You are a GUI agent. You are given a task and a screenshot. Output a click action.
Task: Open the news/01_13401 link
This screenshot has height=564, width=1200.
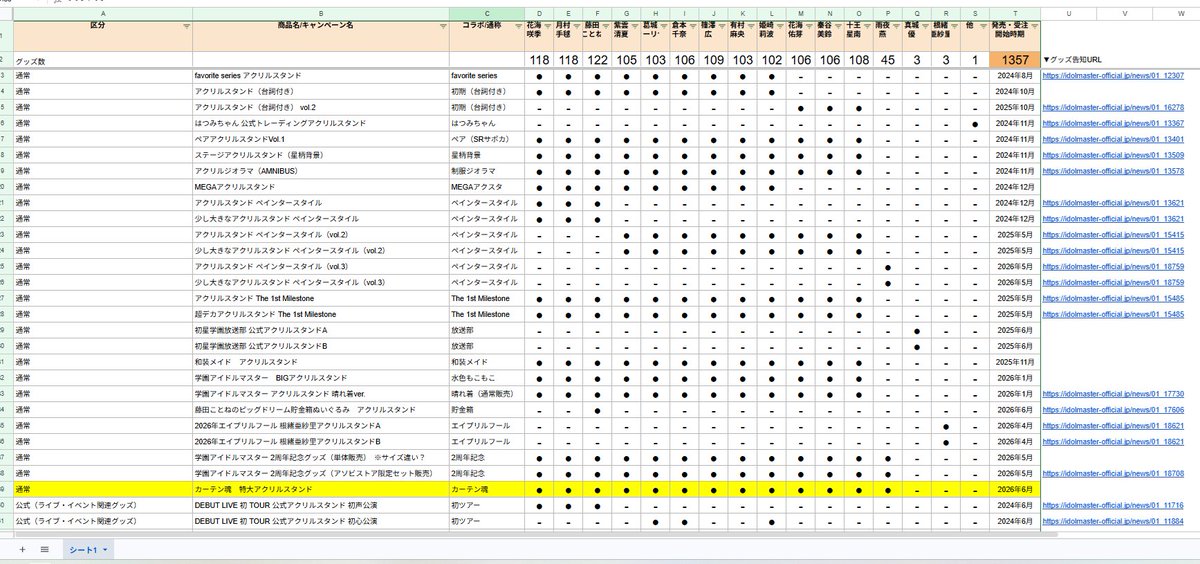pos(1113,139)
